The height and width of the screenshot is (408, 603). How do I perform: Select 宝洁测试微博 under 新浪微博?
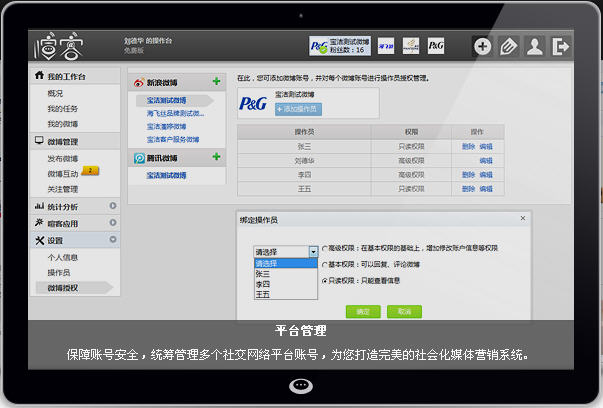coord(167,100)
